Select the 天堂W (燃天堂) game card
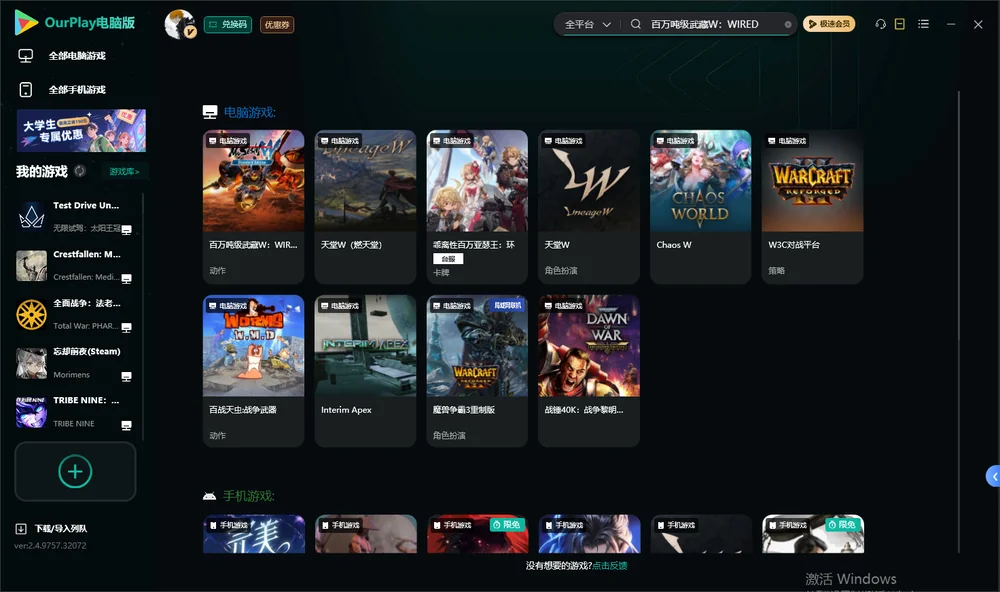This screenshot has width=1000, height=592. 365,207
